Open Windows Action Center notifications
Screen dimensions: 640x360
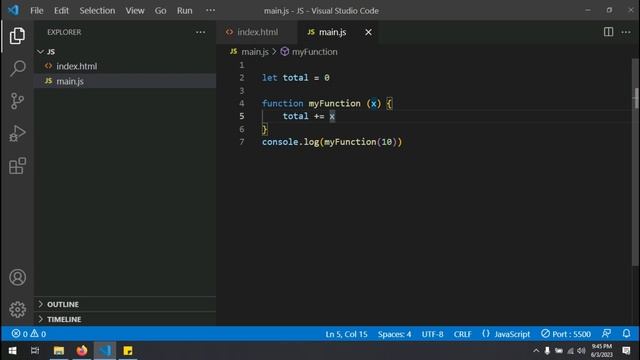(626, 351)
